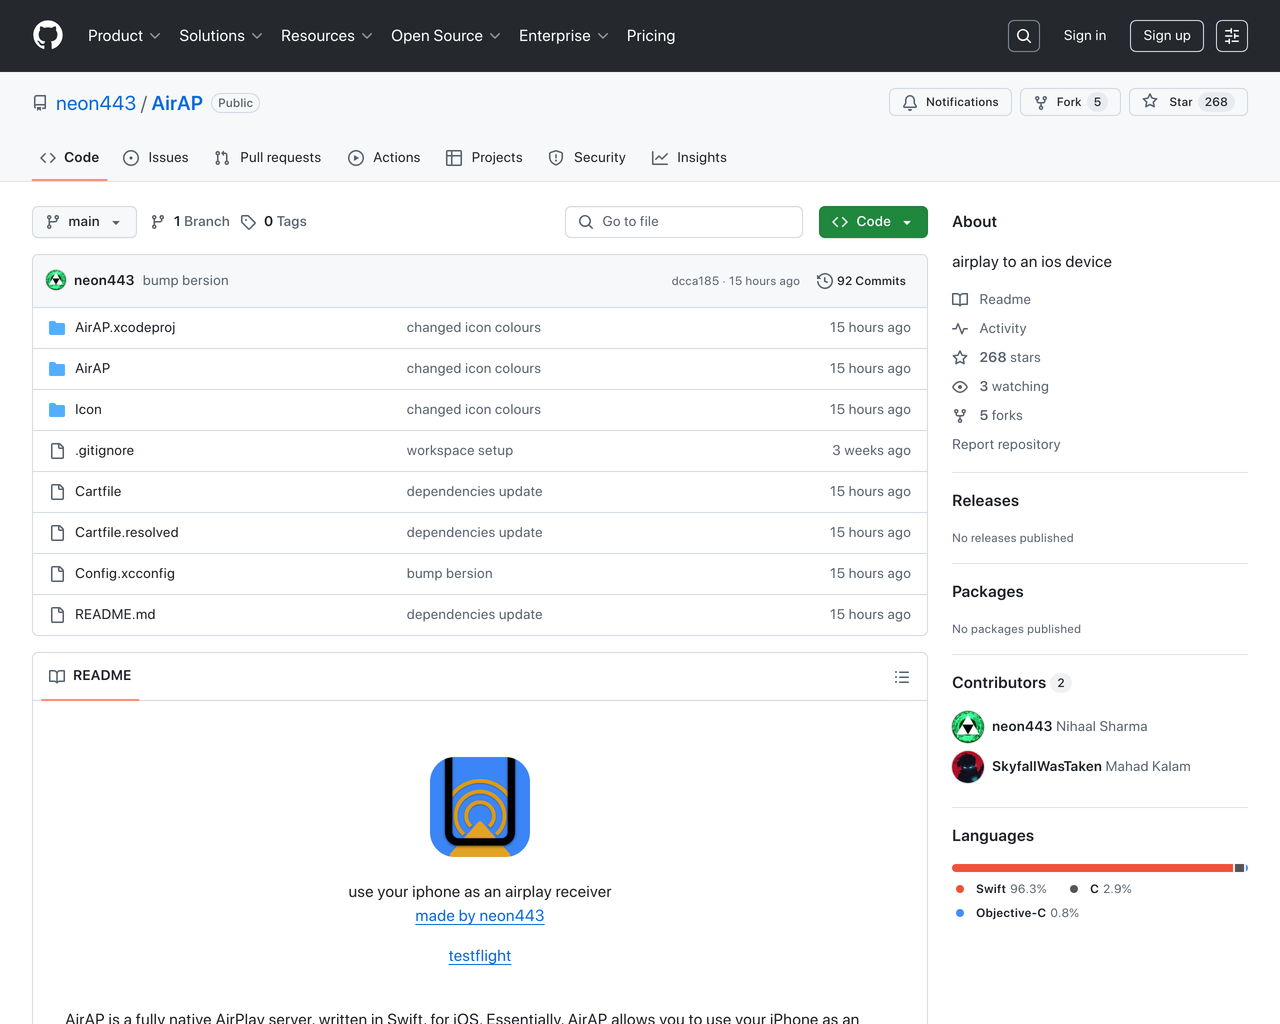Click the bell icon in Notifications
The width and height of the screenshot is (1280, 1024).
point(910,102)
